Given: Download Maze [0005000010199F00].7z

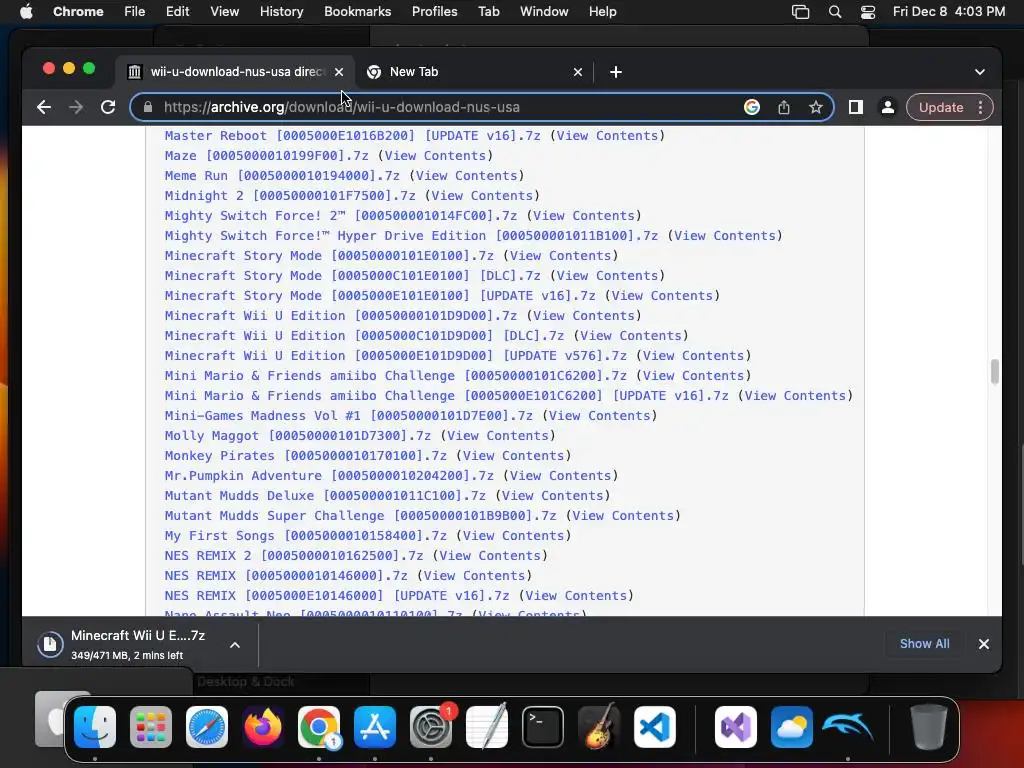Looking at the screenshot, I should pos(266,155).
